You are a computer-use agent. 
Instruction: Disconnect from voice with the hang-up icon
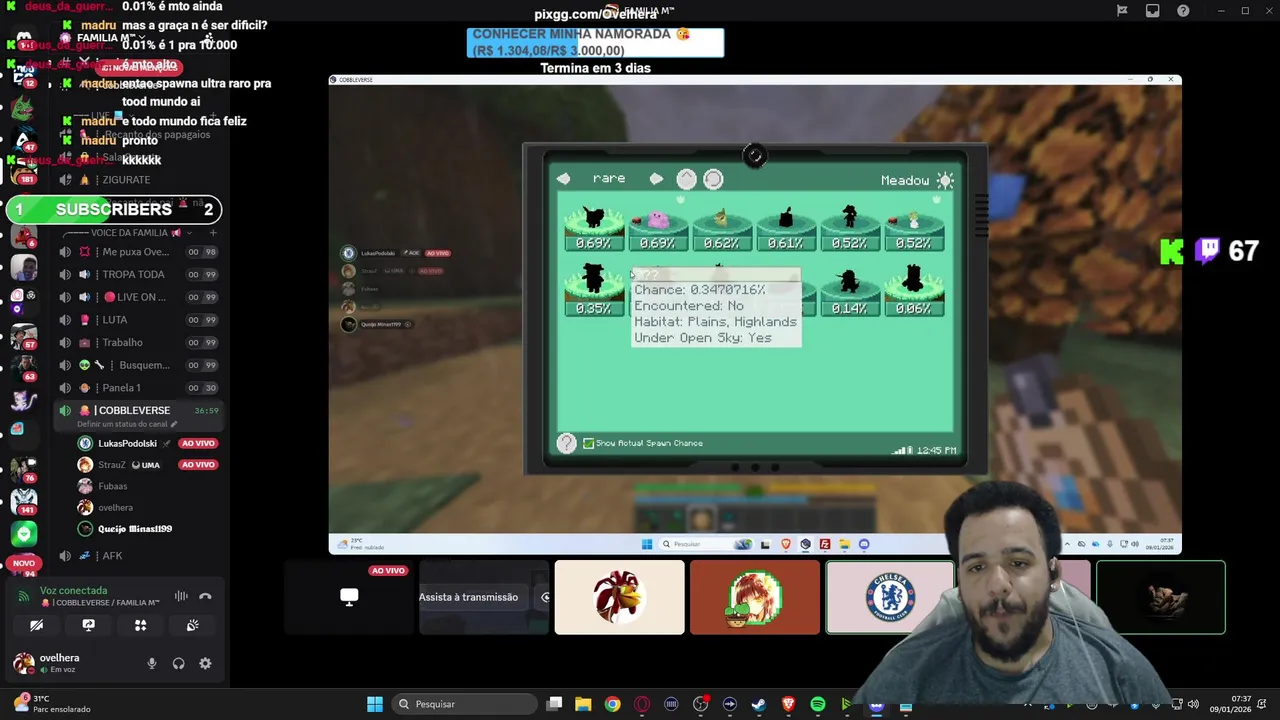coord(205,596)
